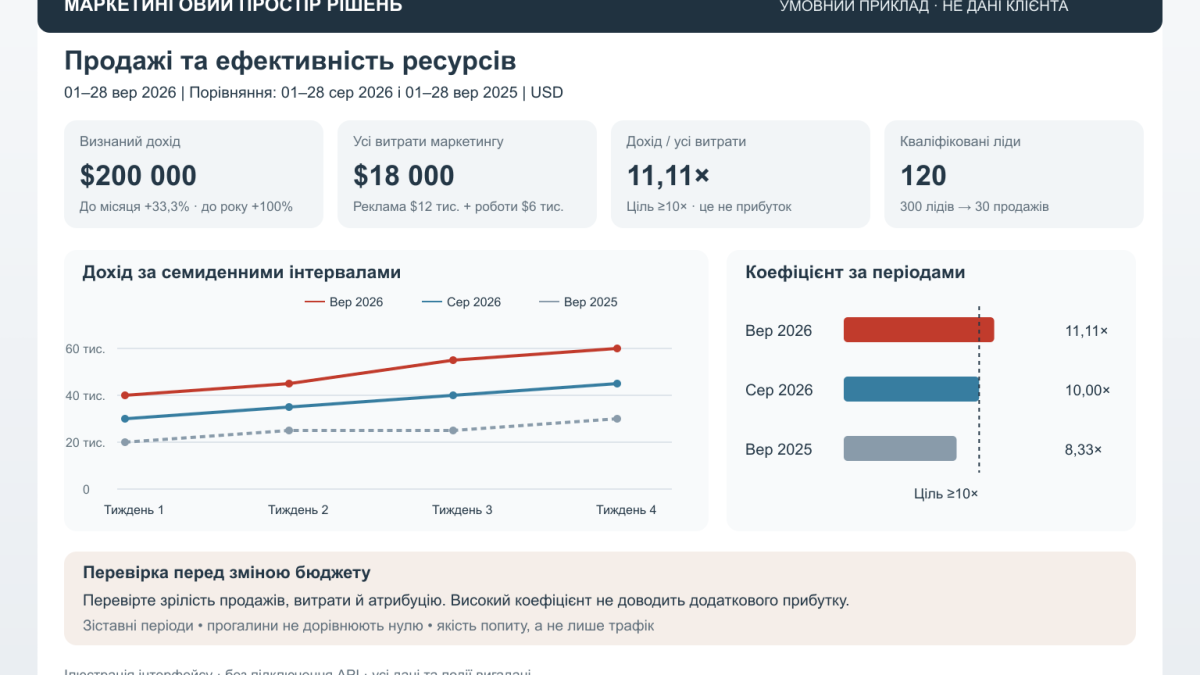Image resolution: width=1200 pixels, height=675 pixels.
Task: Click the gray Вер 2025 coefficient bar
Action: tap(900, 448)
